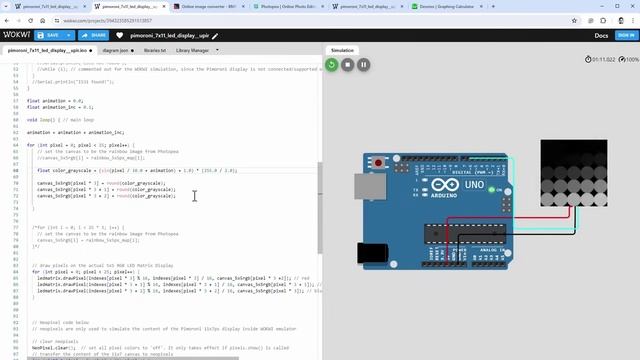Click the color_grayscale sin formula line
This screenshot has height=360, width=640.
[137, 171]
